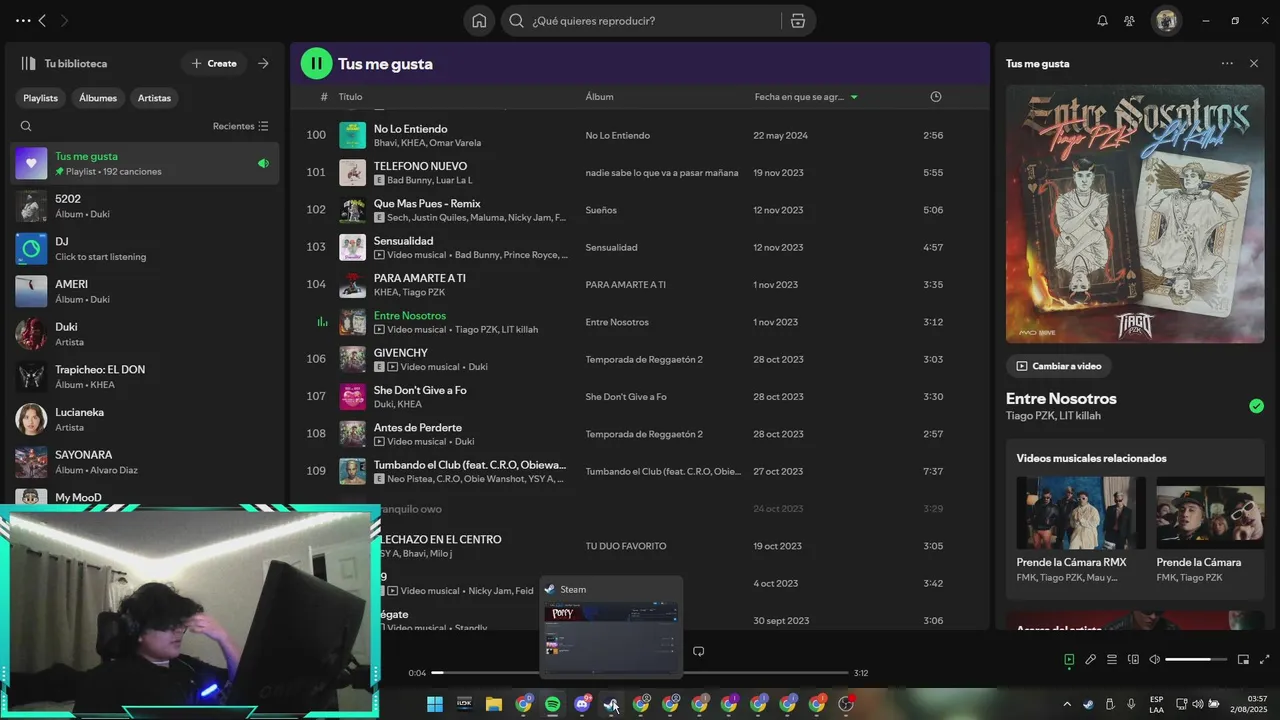Enter full screen with the expand icon
The width and height of the screenshot is (1280, 720).
(1264, 659)
